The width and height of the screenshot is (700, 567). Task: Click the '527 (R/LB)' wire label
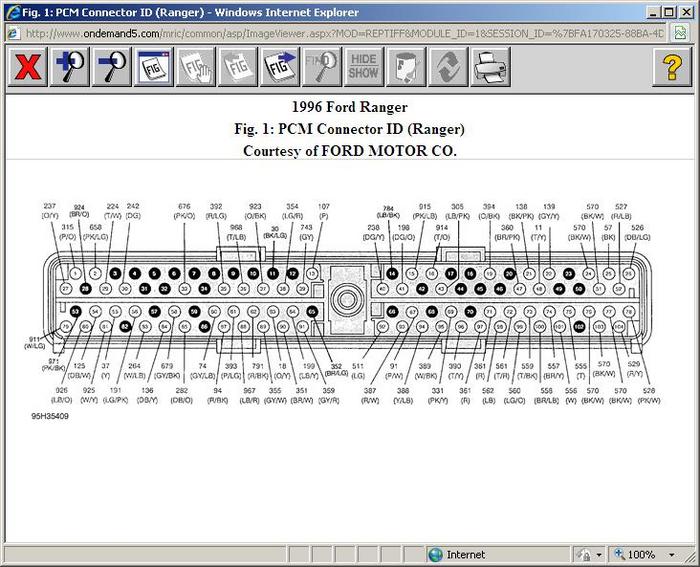point(621,211)
